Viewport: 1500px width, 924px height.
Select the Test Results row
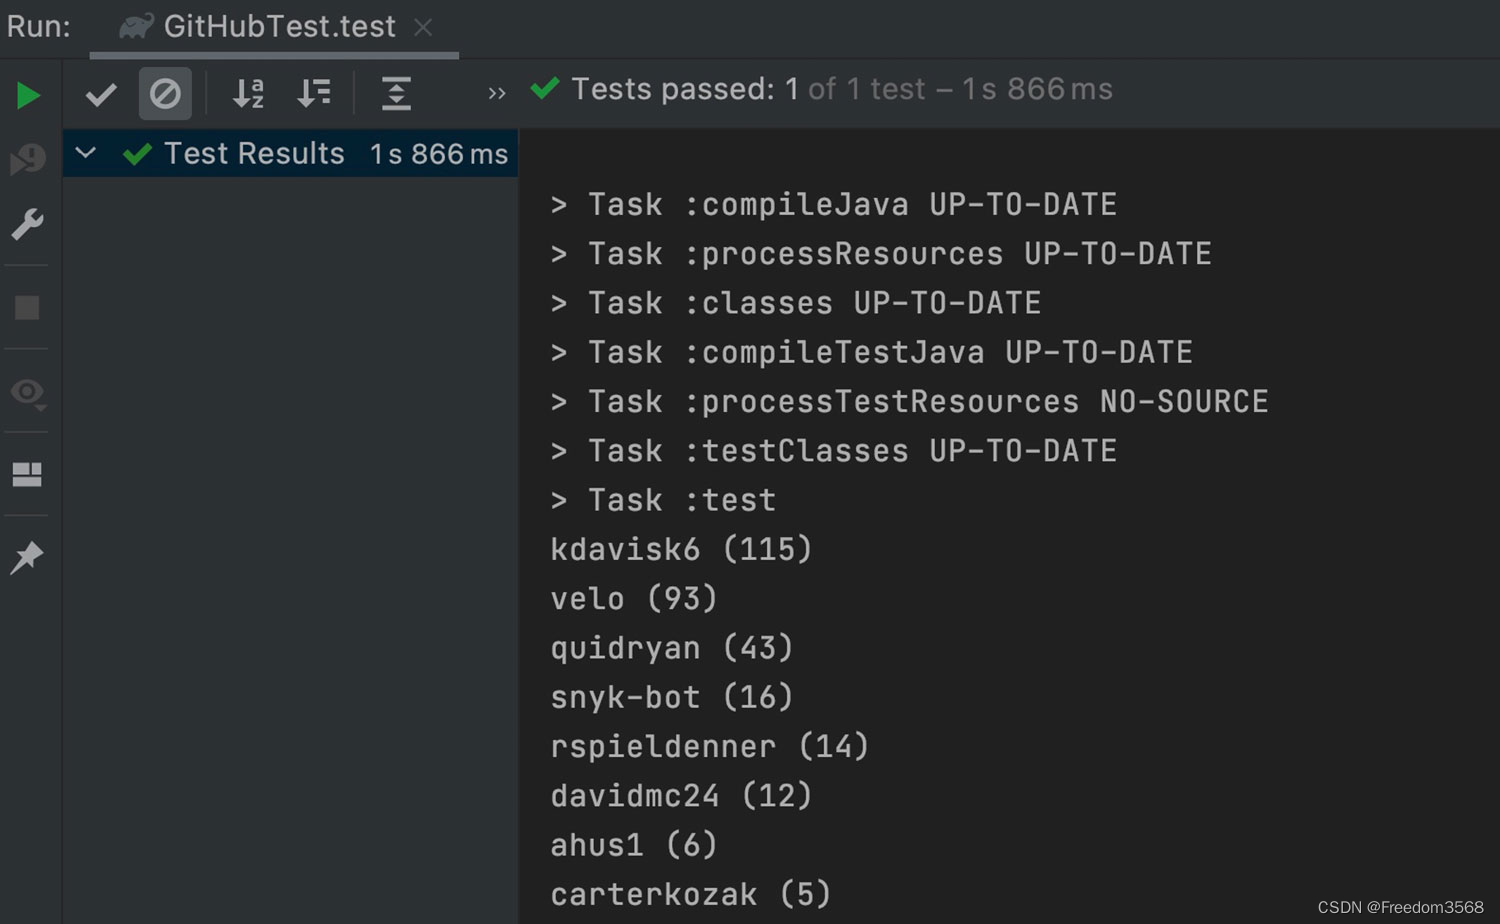pyautogui.click(x=290, y=154)
